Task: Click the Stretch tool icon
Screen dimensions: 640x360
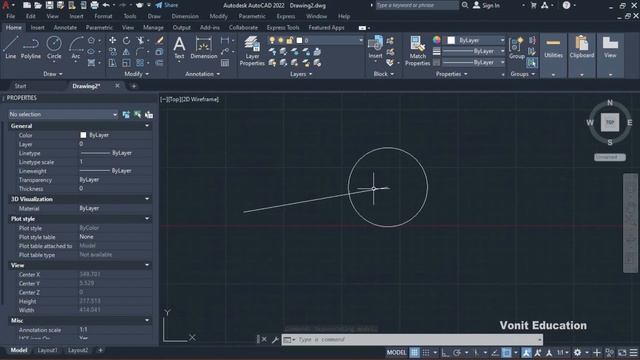Action: [x=112, y=63]
